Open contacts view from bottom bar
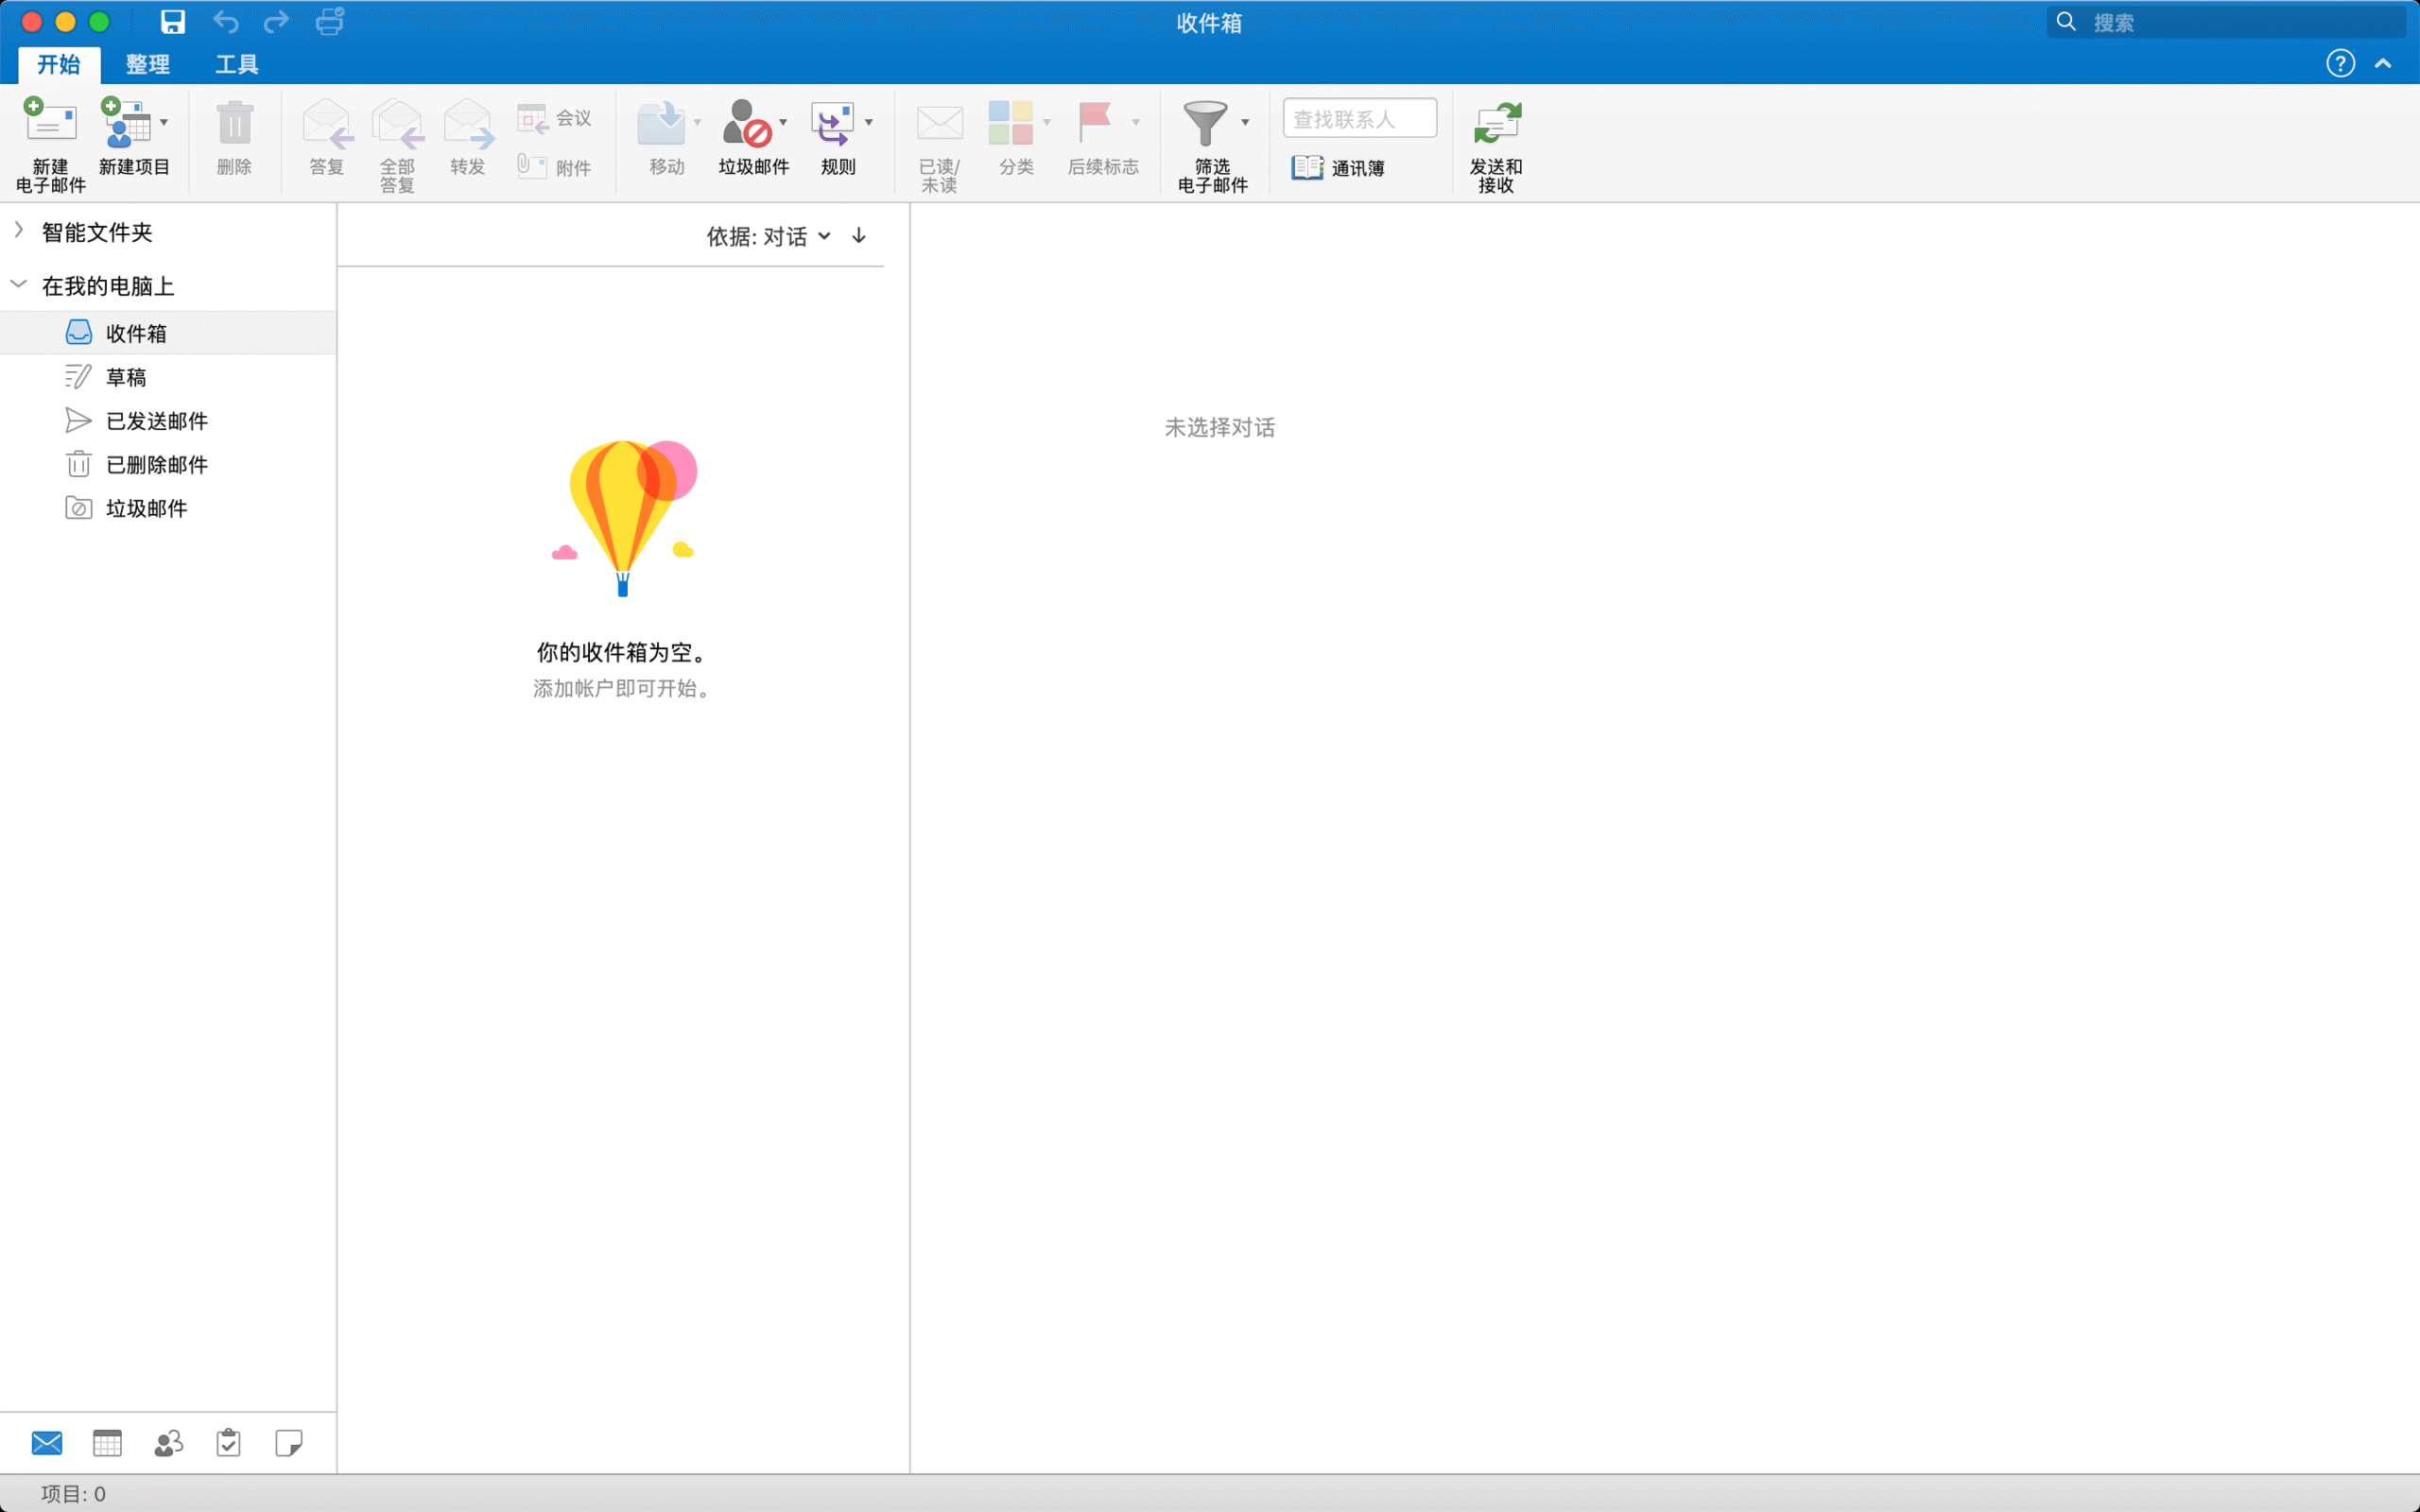 (x=167, y=1443)
